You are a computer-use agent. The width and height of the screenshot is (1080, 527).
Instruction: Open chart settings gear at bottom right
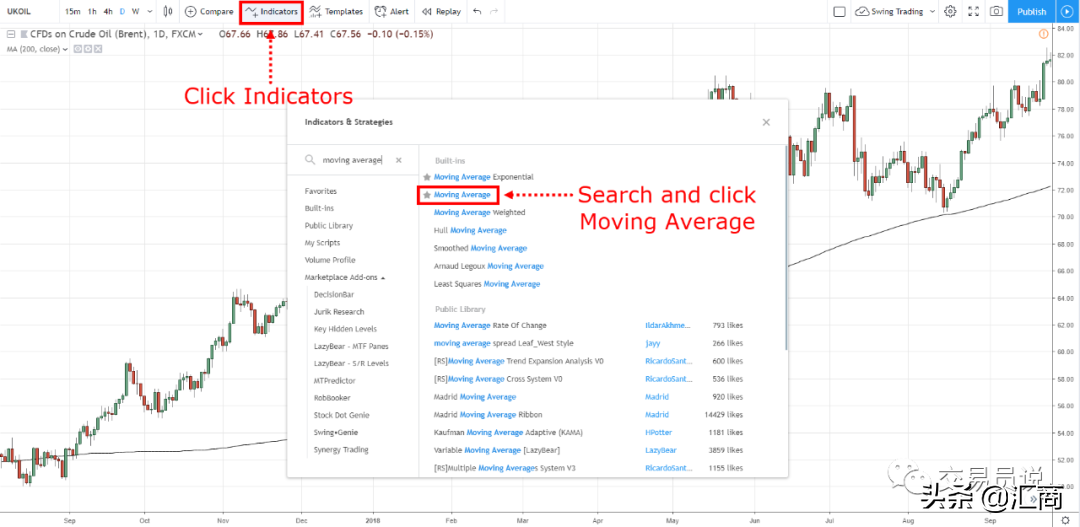tap(1066, 519)
